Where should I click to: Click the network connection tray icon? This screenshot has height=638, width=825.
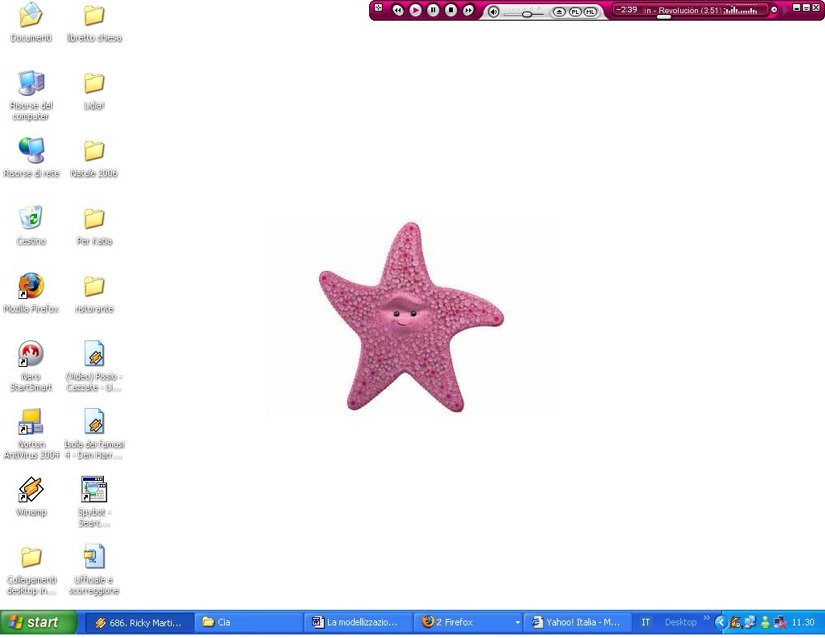[x=750, y=623]
